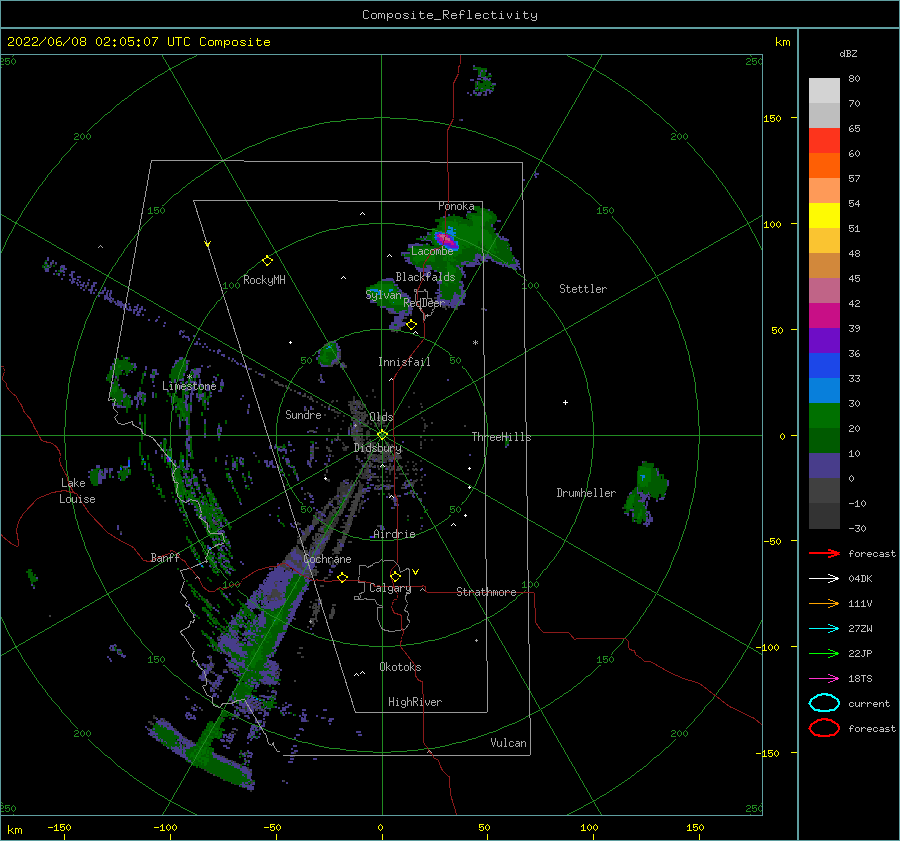
Task: Click the Calgary city label
Action: [390, 588]
